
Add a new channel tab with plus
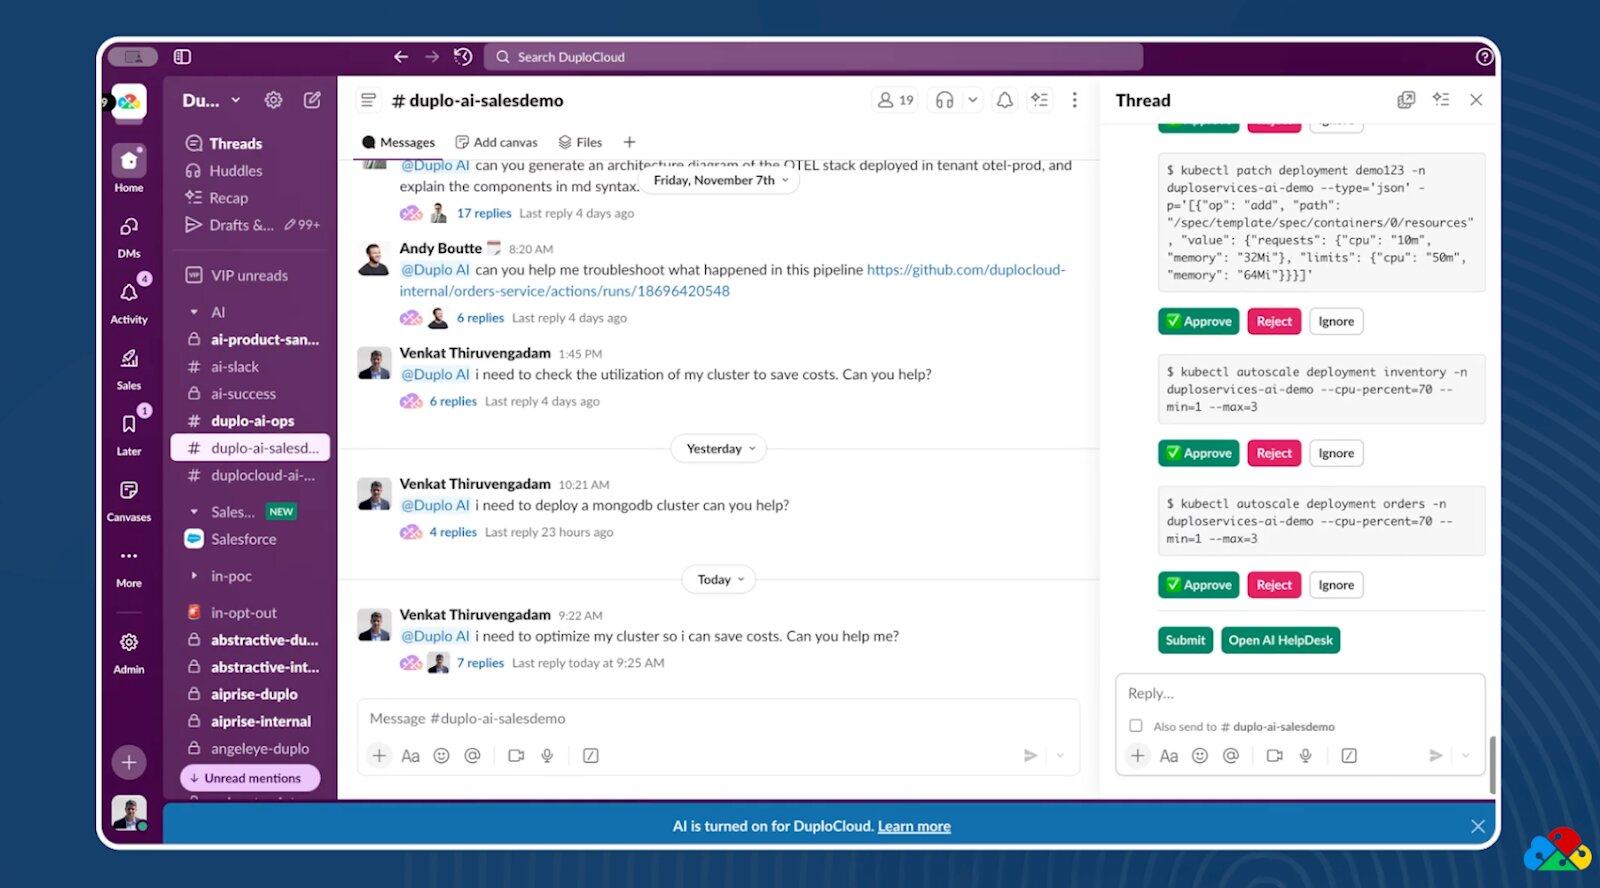[629, 142]
